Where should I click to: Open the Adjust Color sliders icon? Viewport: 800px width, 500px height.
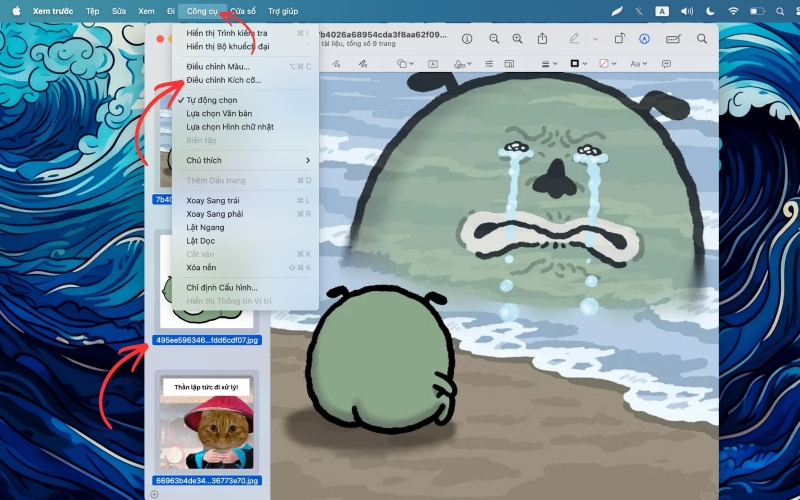point(489,64)
